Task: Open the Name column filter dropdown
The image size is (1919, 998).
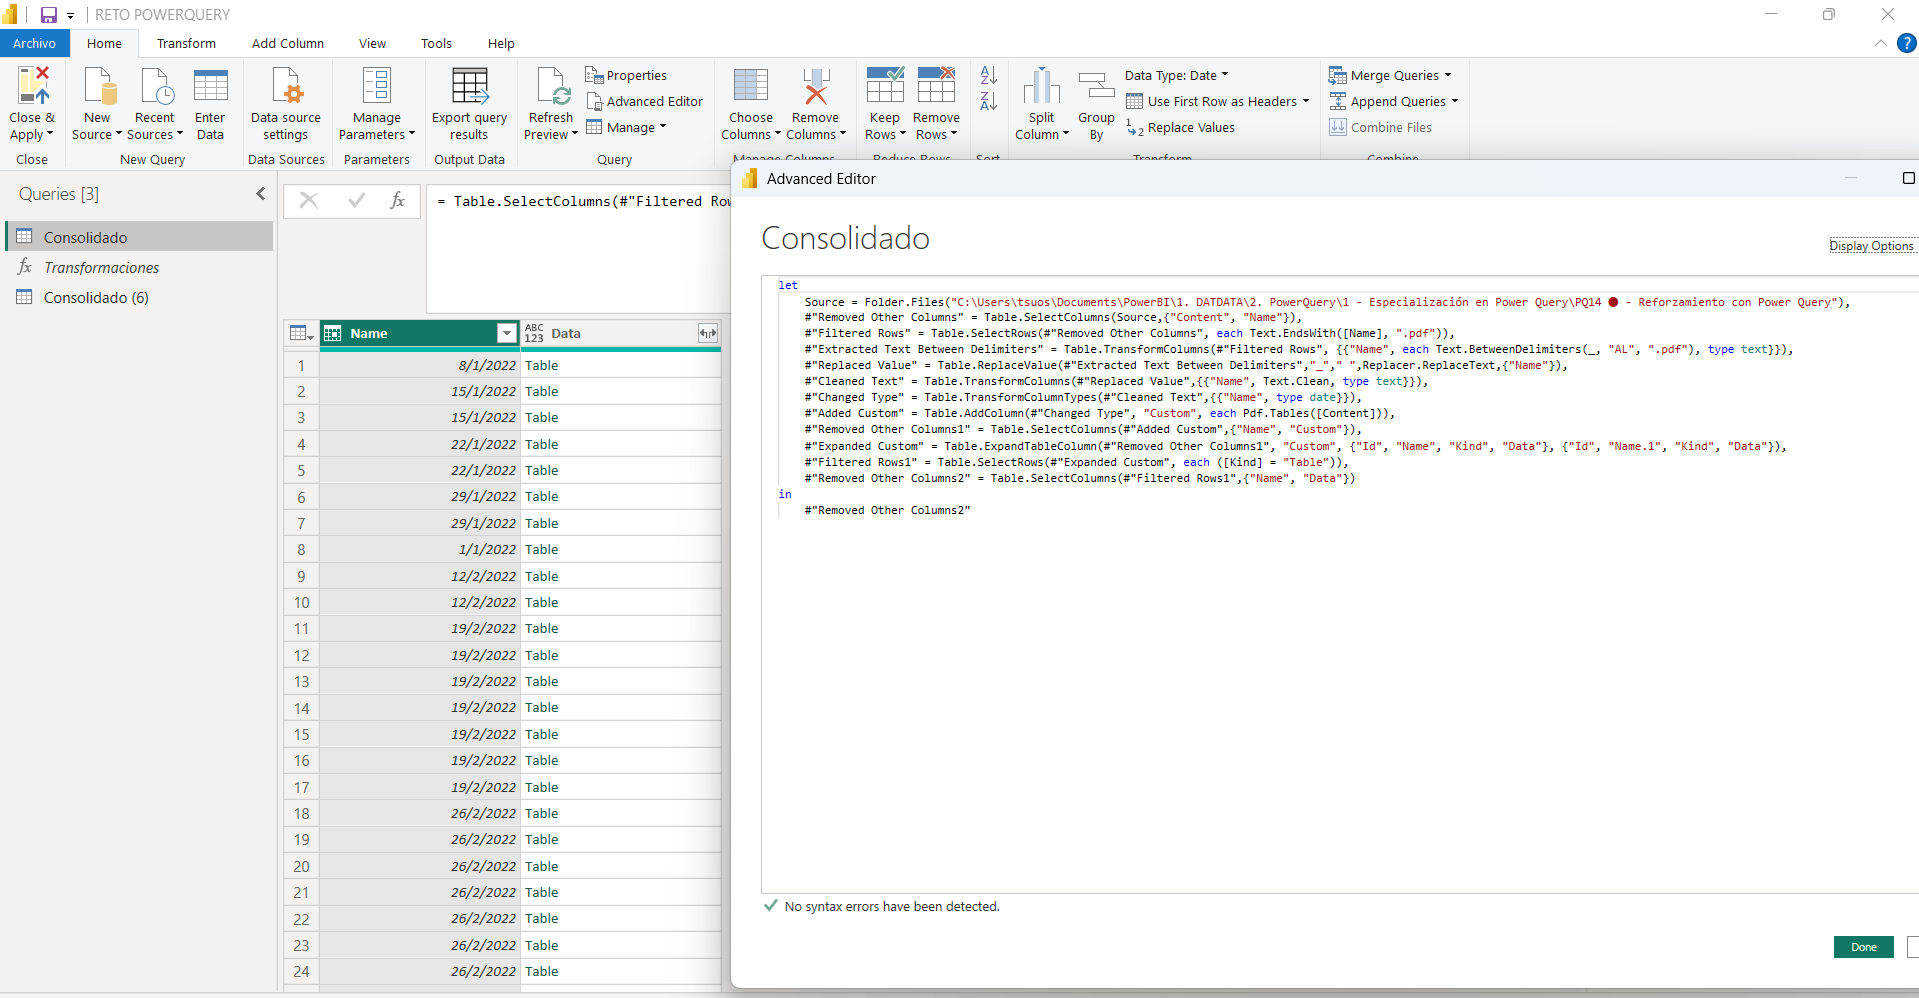Action: click(x=507, y=334)
